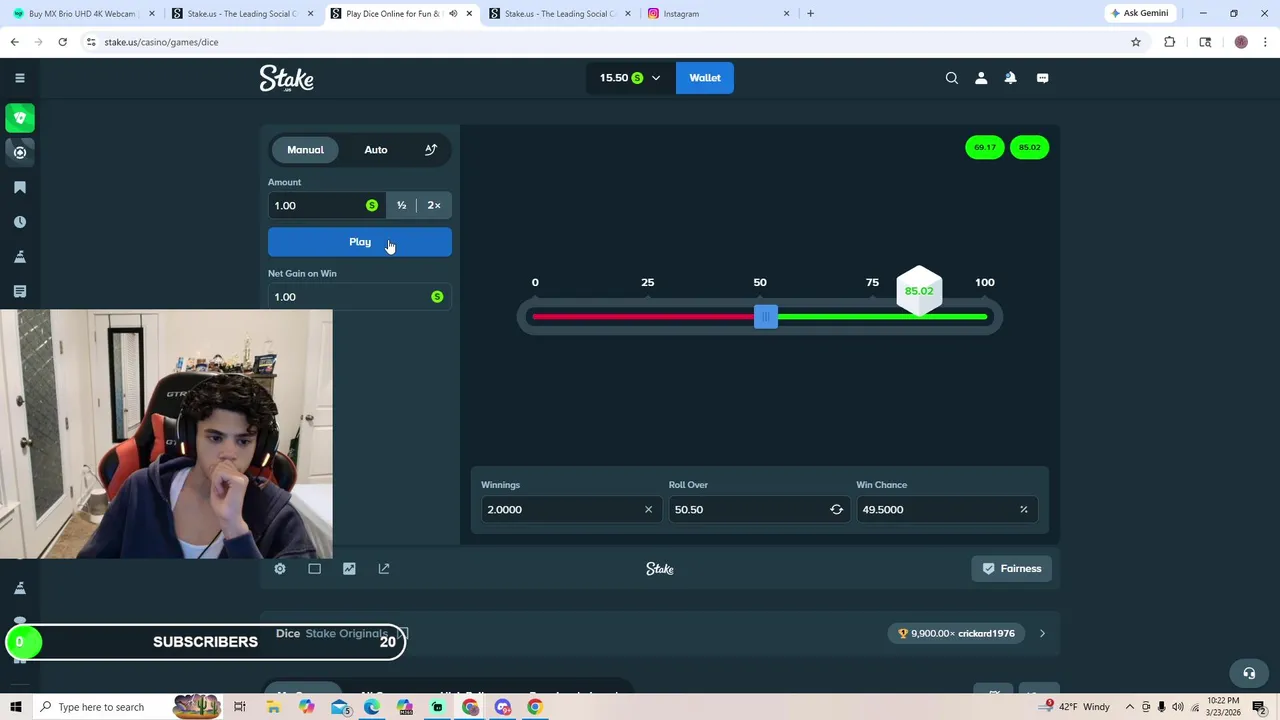Screen dimensions: 1280x720
Task: Switch to Buy MX Brio webcam tab
Action: click(x=82, y=14)
